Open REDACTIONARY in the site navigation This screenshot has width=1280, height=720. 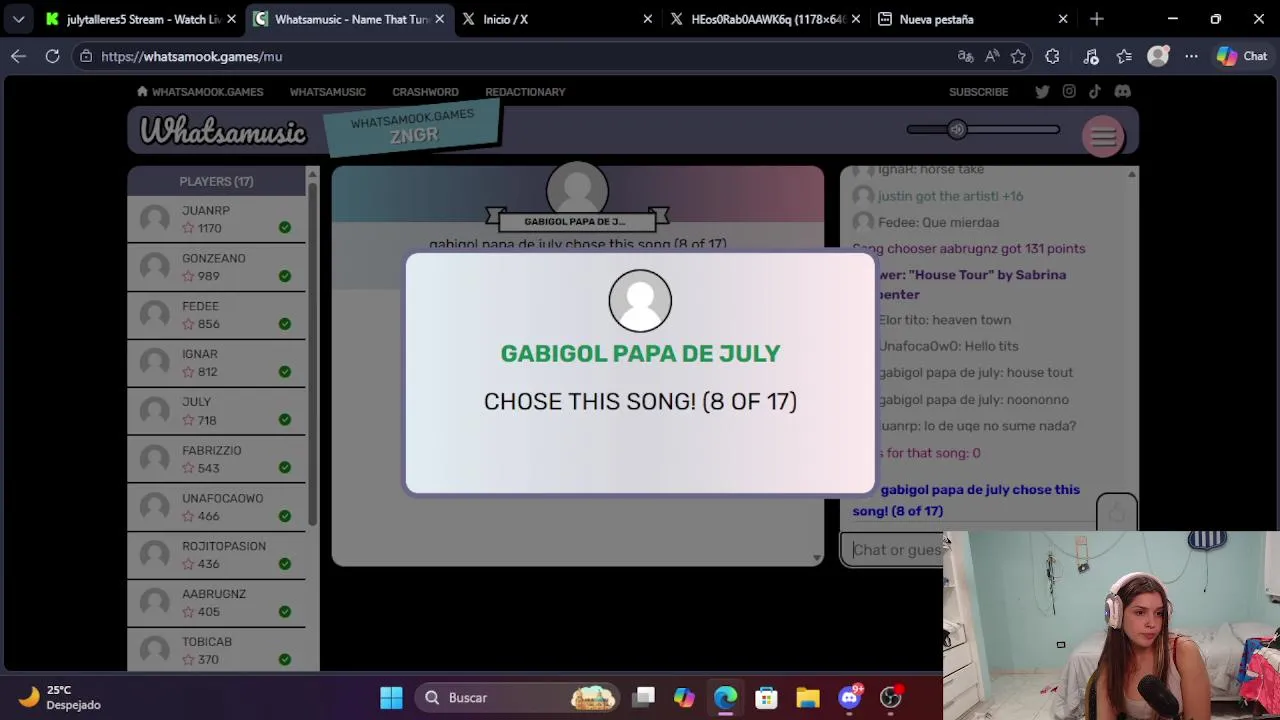pos(525,92)
